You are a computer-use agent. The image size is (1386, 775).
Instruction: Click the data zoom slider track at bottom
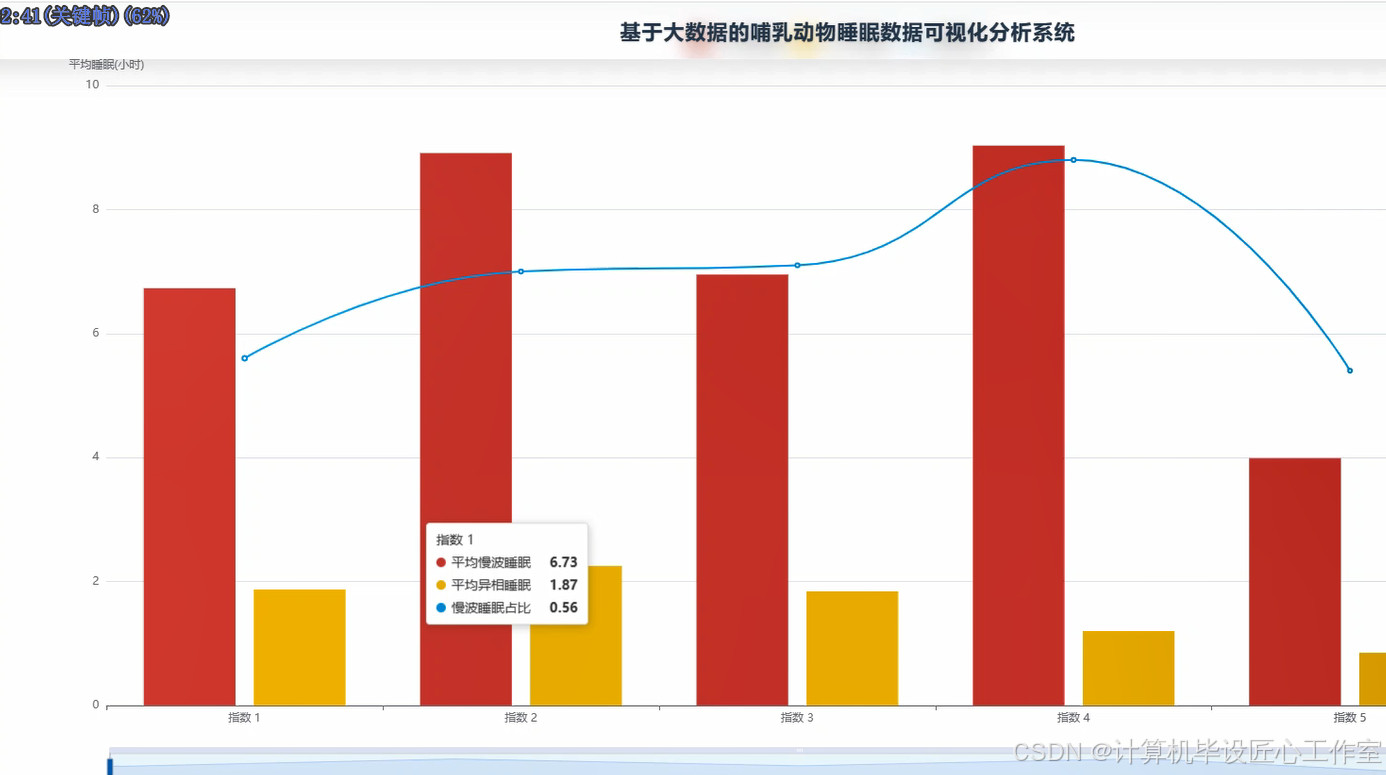(747, 762)
